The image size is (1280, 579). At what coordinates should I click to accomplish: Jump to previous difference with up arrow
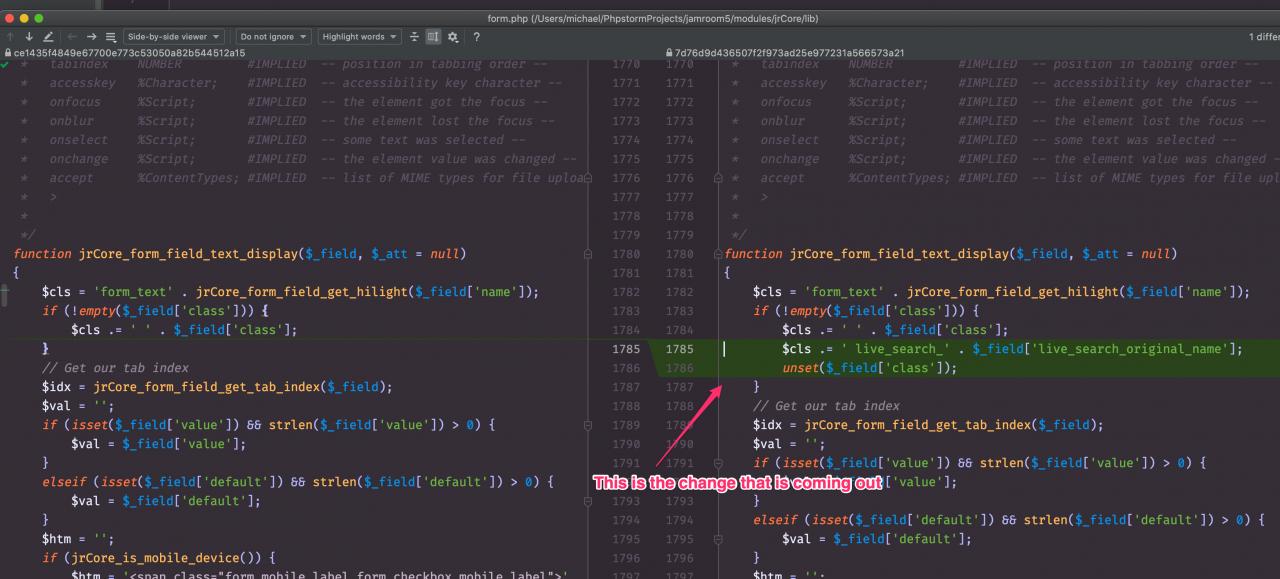tap(10, 37)
